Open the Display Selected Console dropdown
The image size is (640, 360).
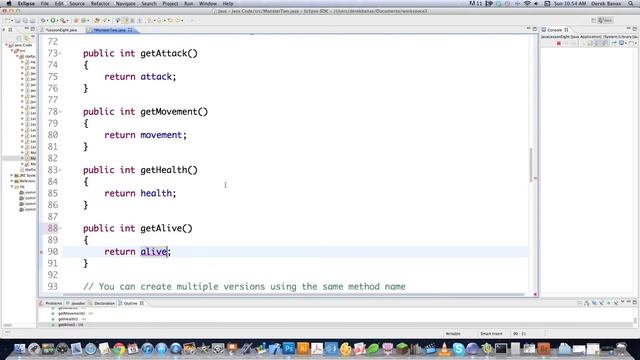pyautogui.click(x=626, y=43)
